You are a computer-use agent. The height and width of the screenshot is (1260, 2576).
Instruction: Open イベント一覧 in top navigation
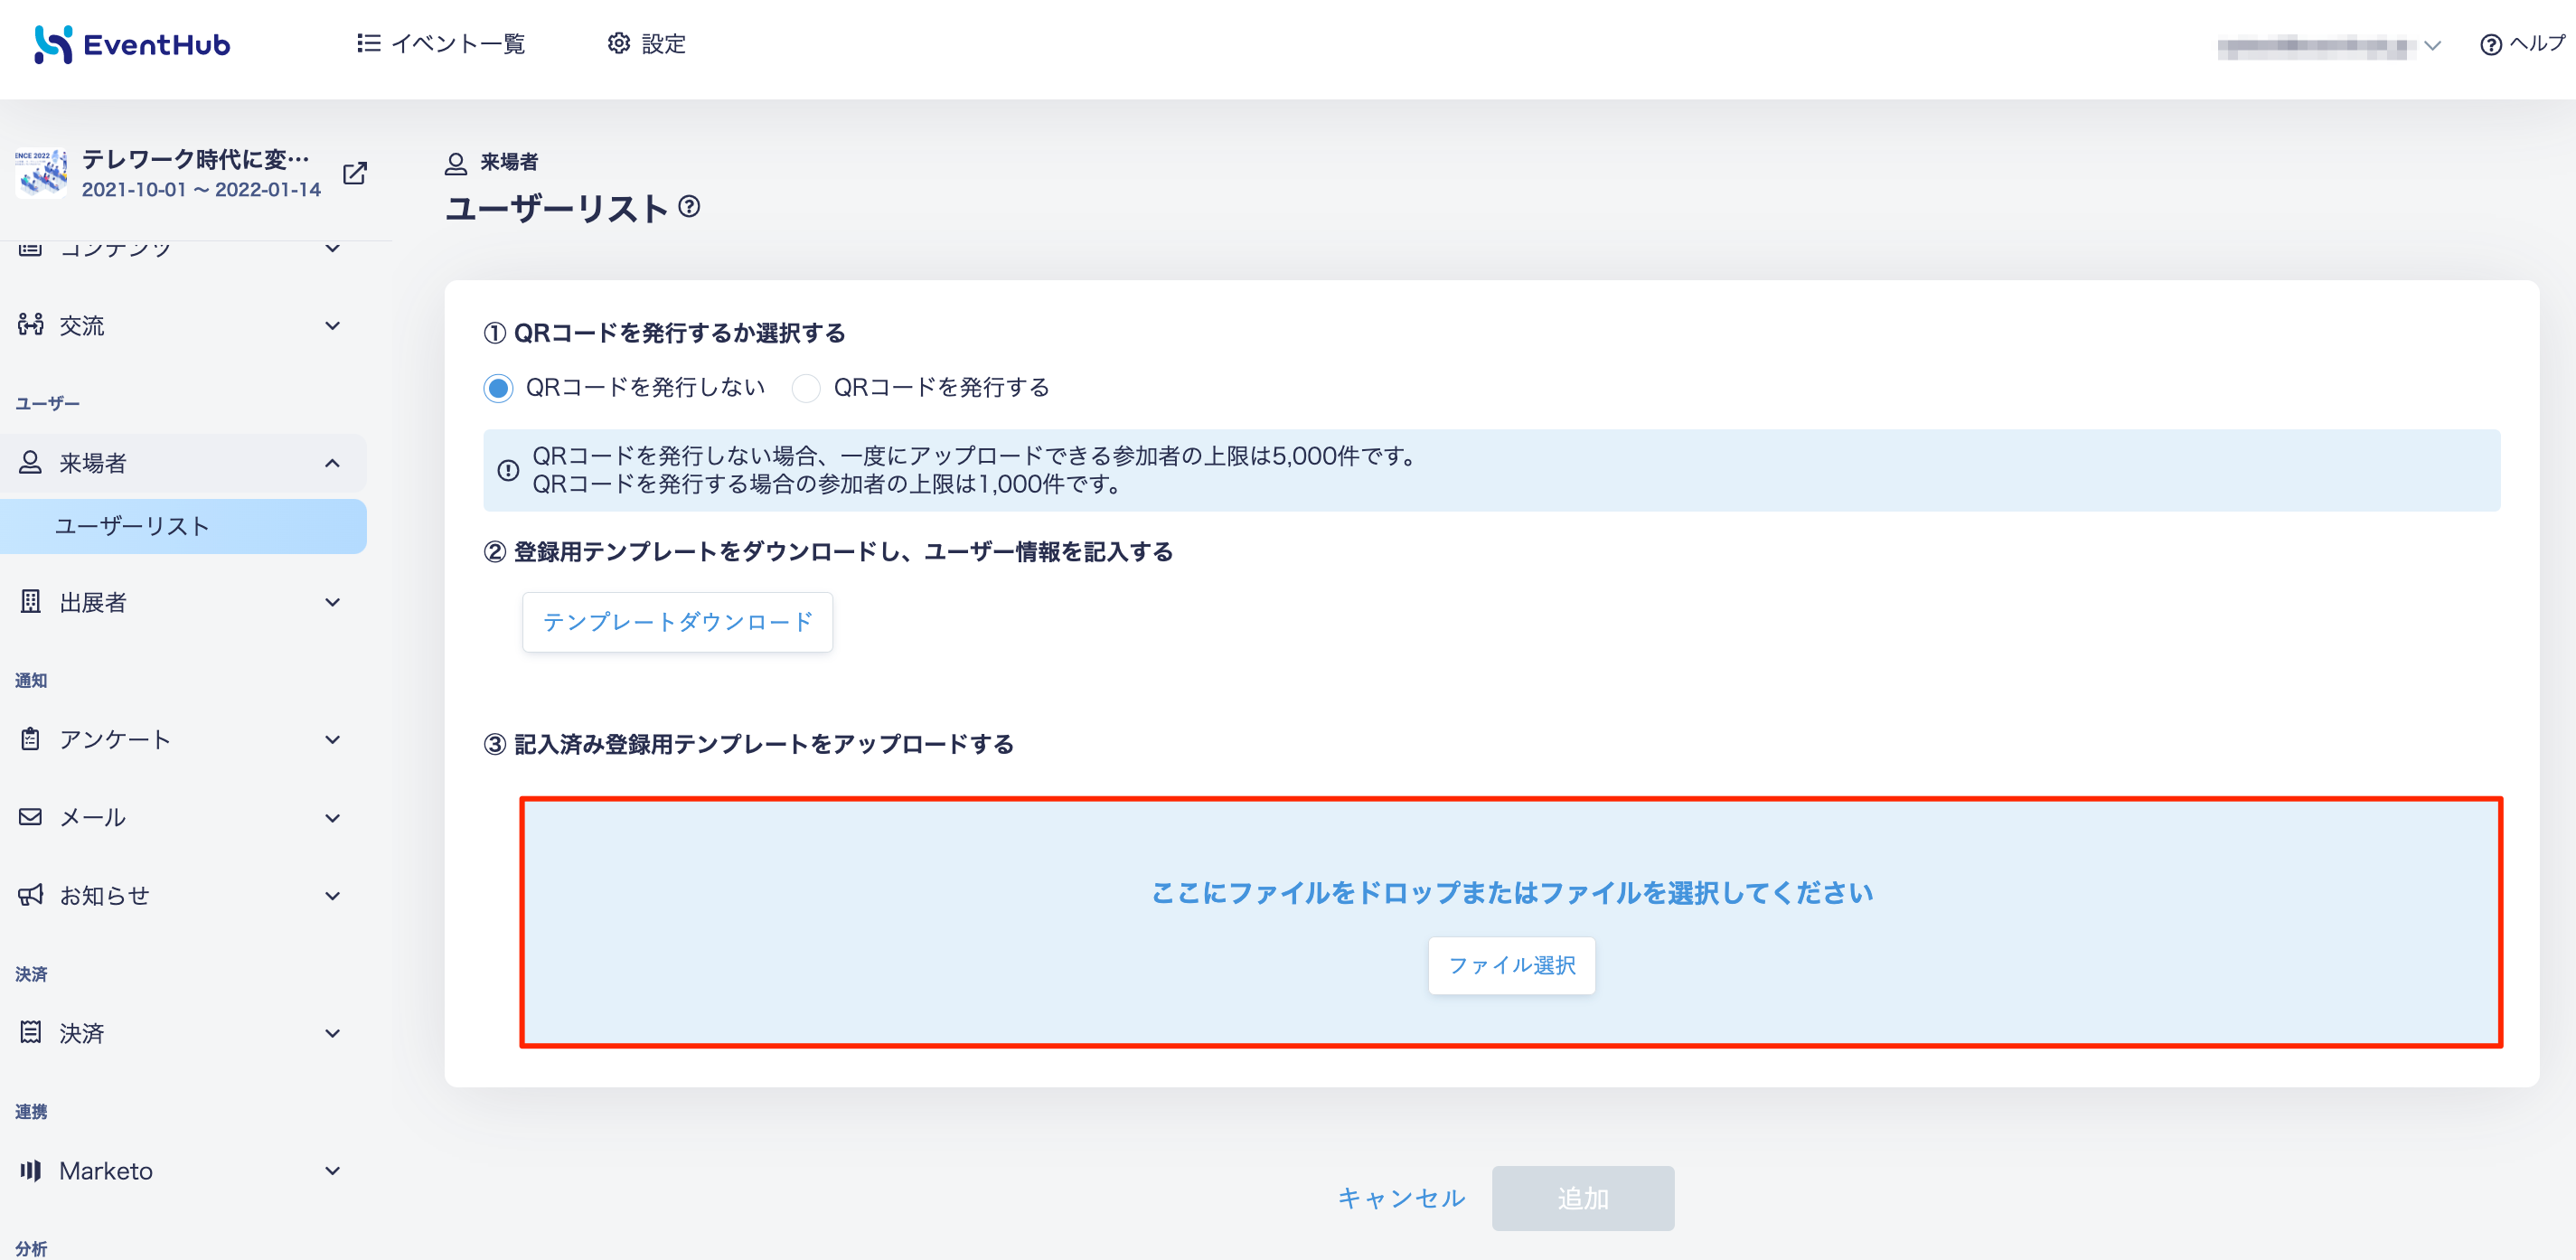(441, 43)
